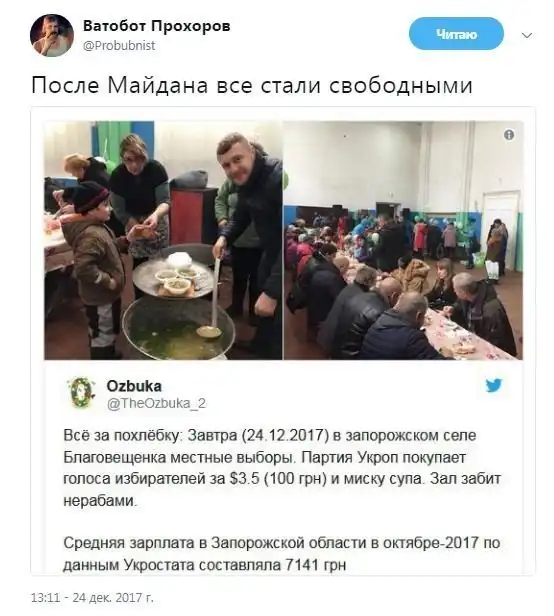This screenshot has height=616, width=554.
Task: Open the @Probubnist handle link
Action: point(119,46)
